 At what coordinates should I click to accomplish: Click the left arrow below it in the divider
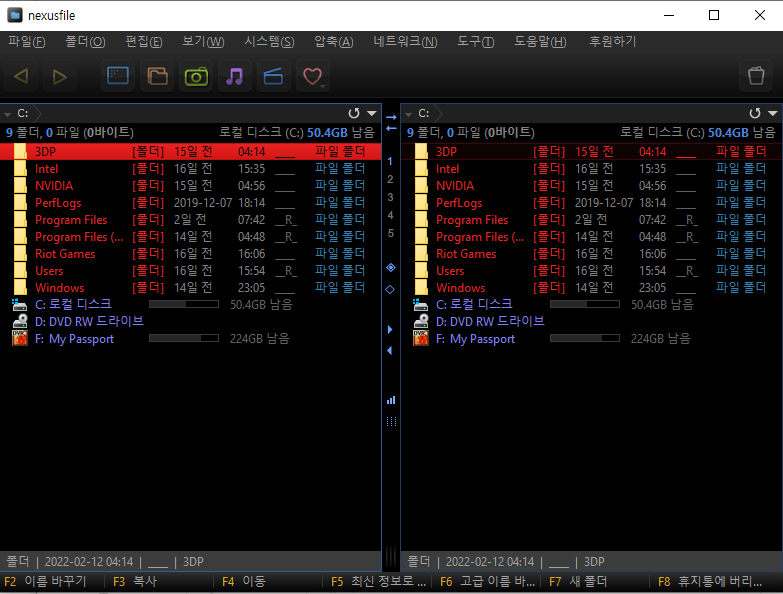(391, 128)
